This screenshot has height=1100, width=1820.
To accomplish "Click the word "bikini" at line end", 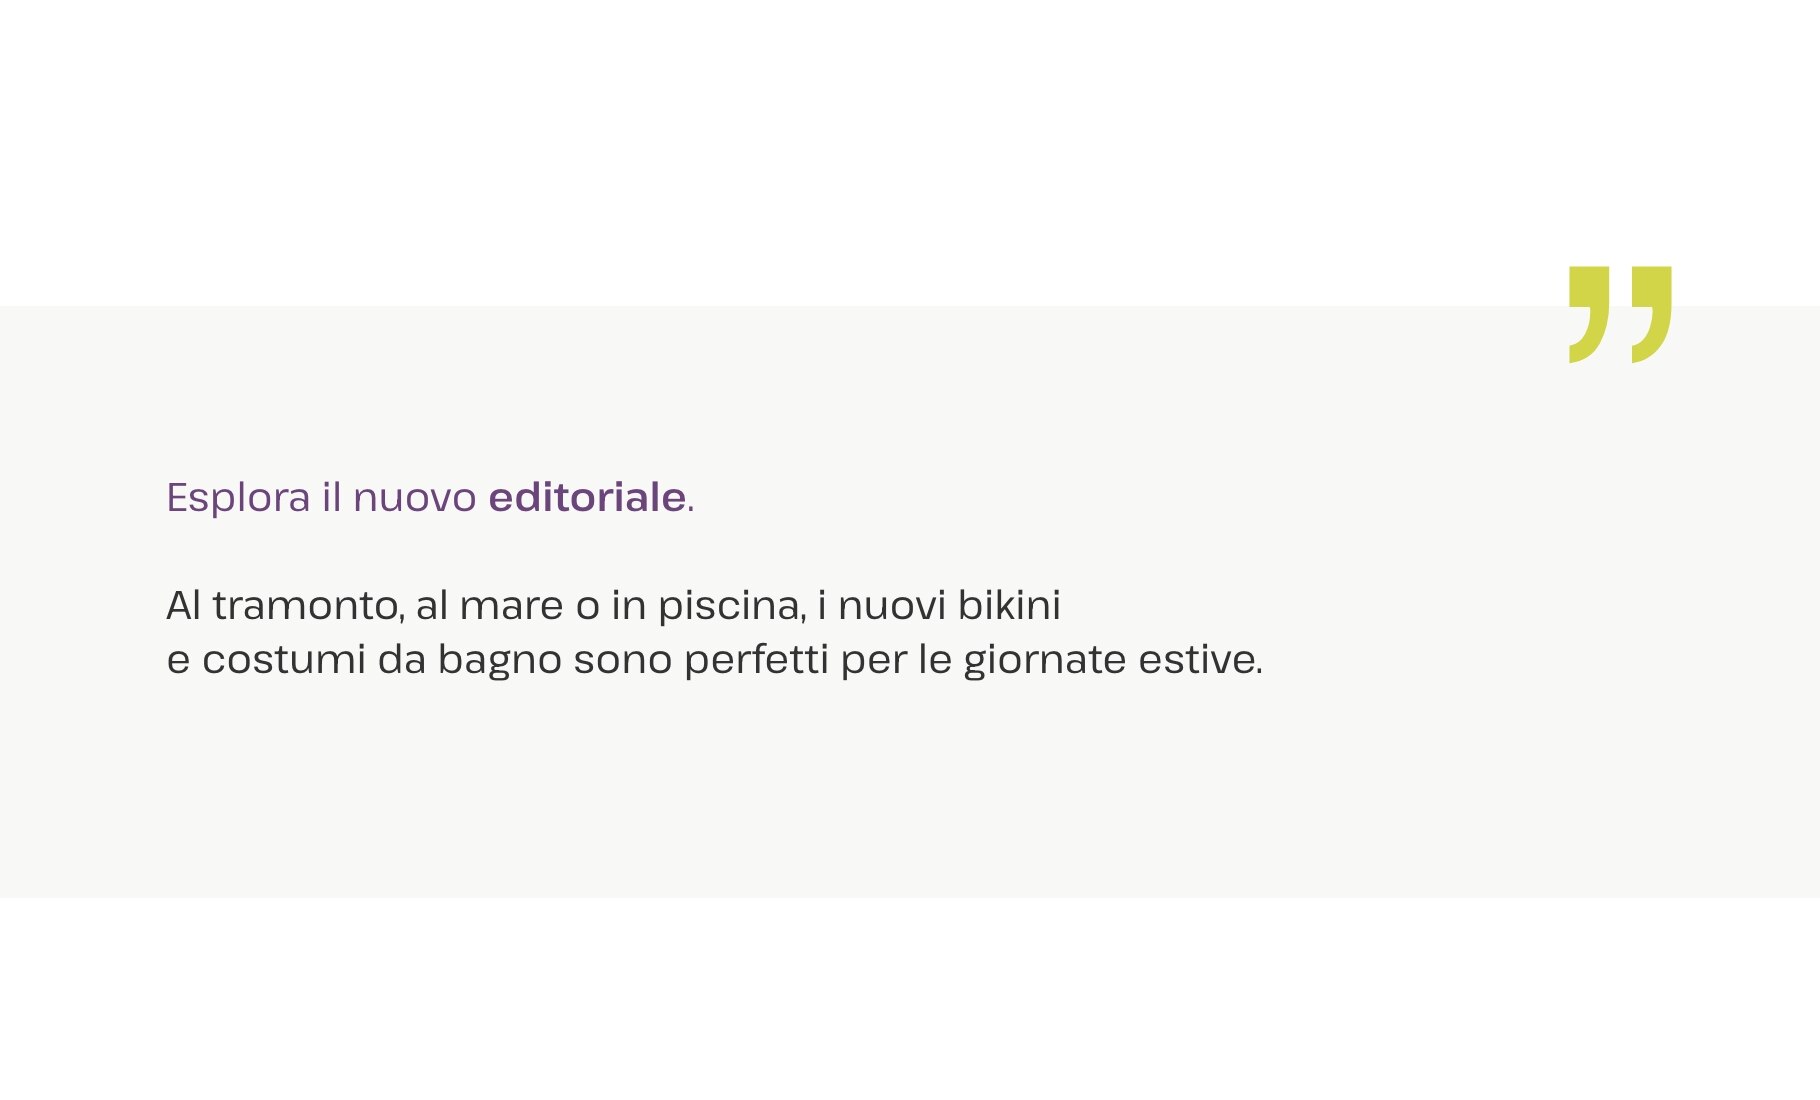I will click(x=1009, y=606).
